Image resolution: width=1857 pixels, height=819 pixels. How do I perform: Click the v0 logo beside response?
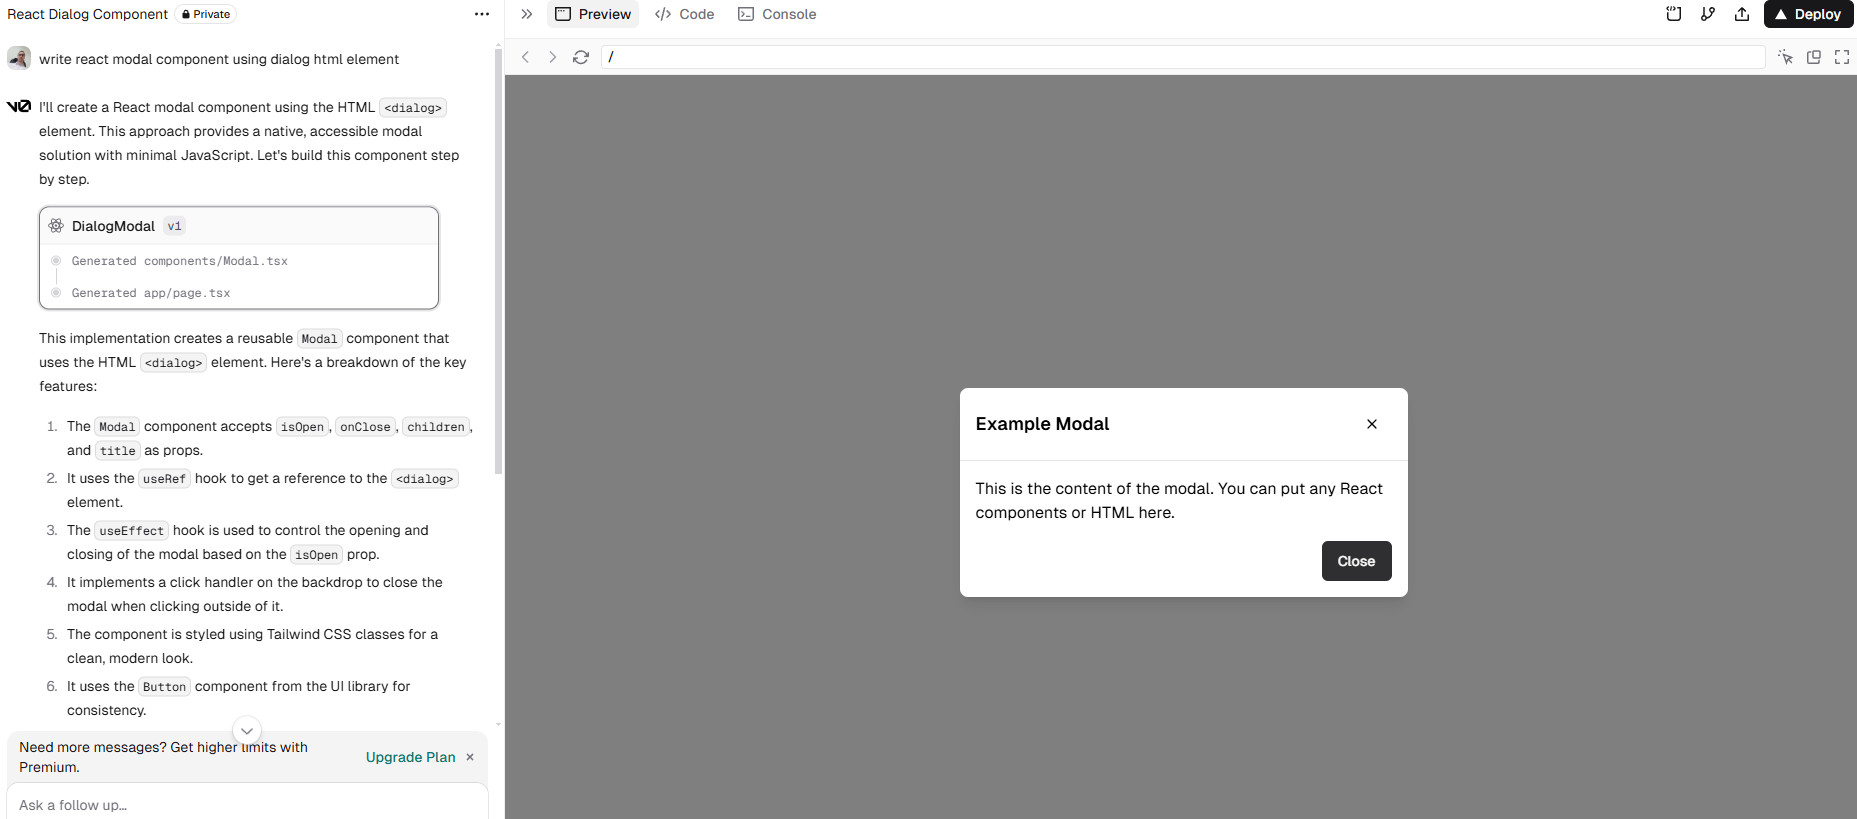(x=19, y=106)
